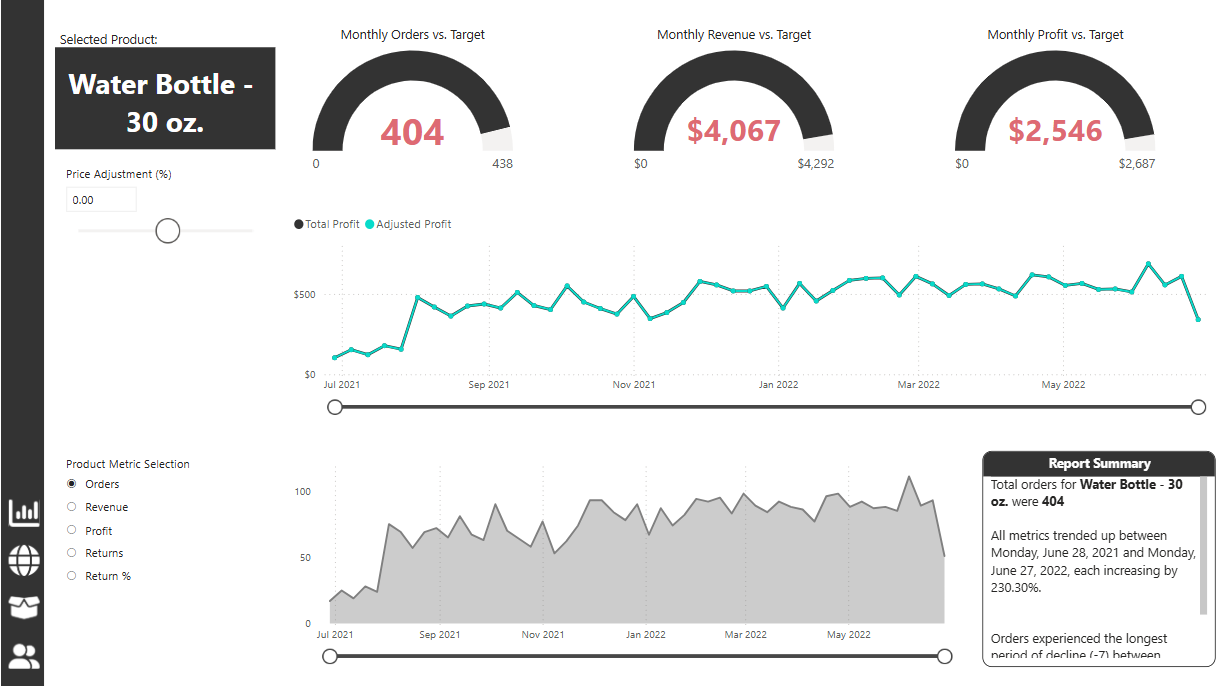Click the Price Adjustment slider handle
The height and width of the screenshot is (686, 1219).
[168, 231]
